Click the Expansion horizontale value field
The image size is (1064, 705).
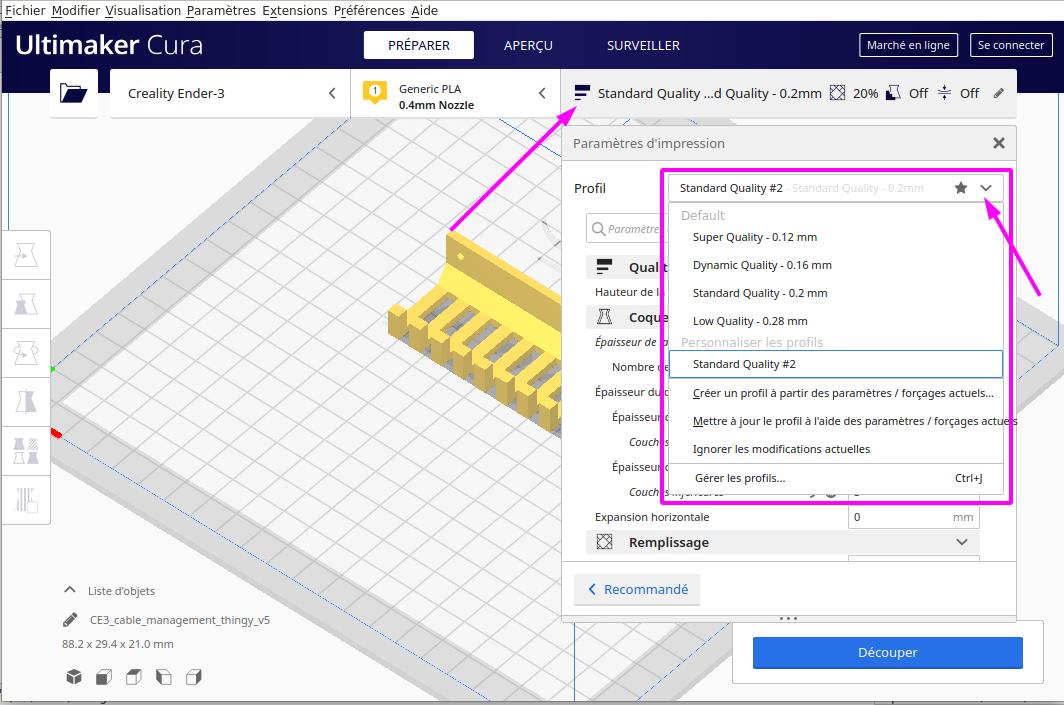click(899, 517)
